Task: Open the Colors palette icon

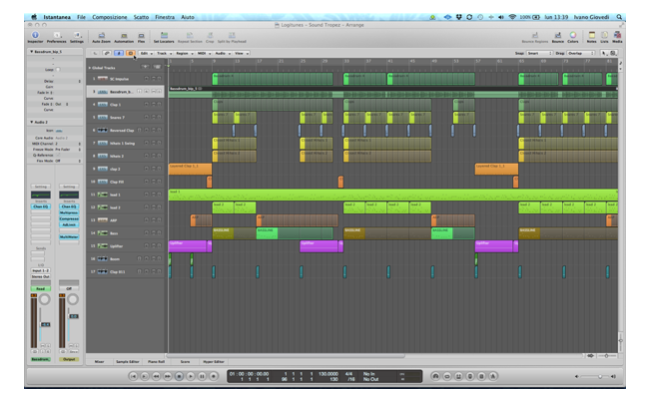Action: tap(573, 37)
